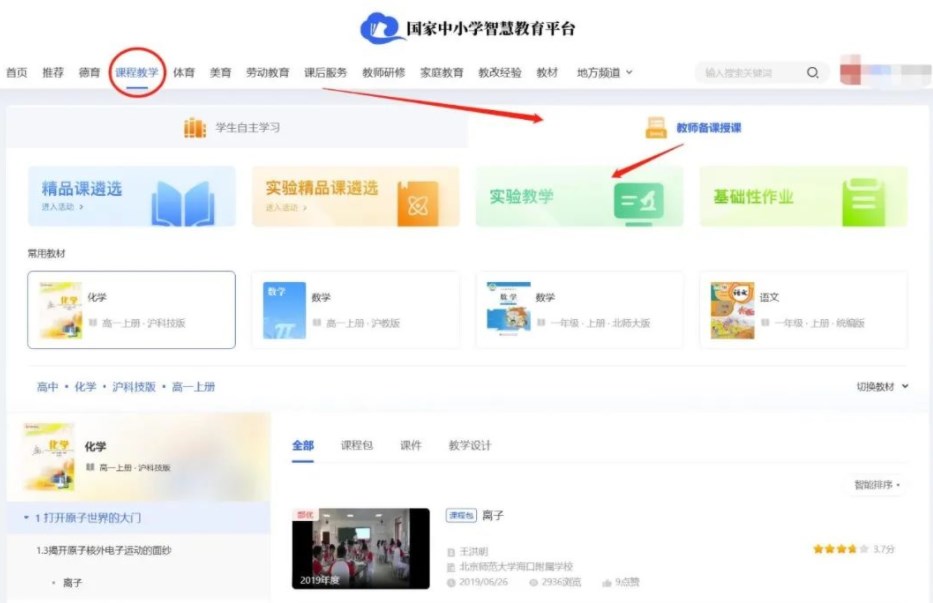Open 教改经验 navigation item
933x603 pixels.
pyautogui.click(x=500, y=73)
